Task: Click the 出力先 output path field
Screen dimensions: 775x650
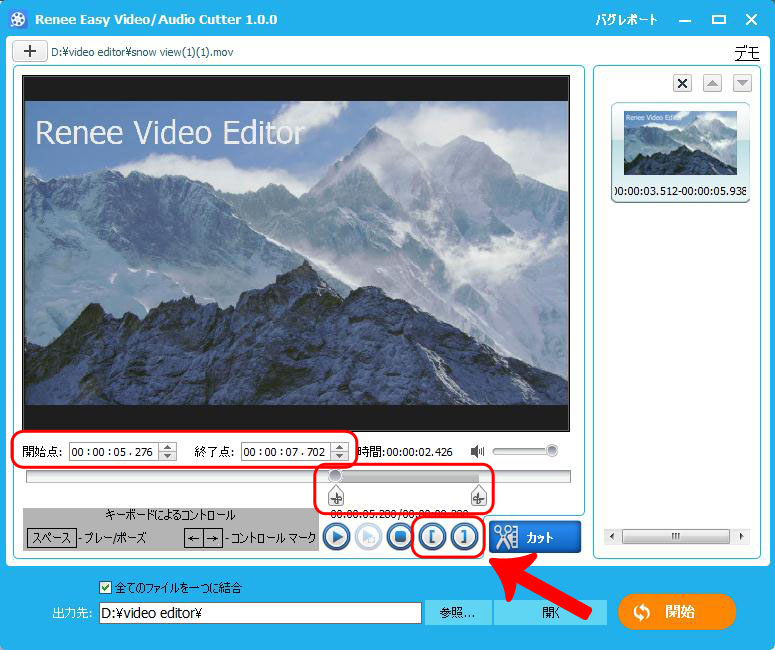Action: point(260,613)
